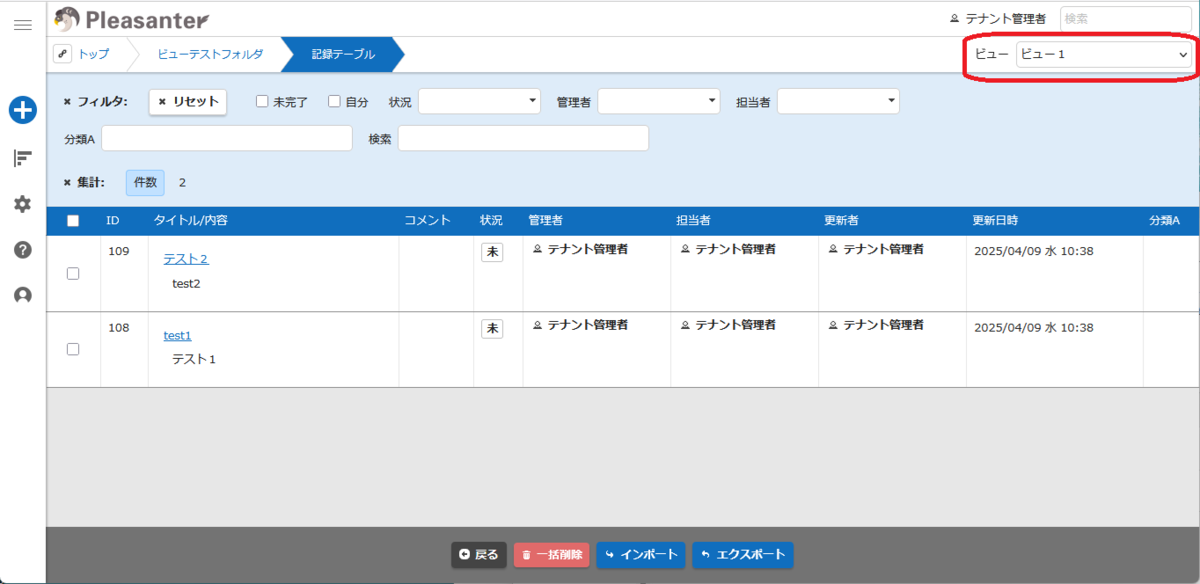Screen dimensions: 1200x584
Task: Click the top-right 検索 search box
Action: tap(1126, 18)
